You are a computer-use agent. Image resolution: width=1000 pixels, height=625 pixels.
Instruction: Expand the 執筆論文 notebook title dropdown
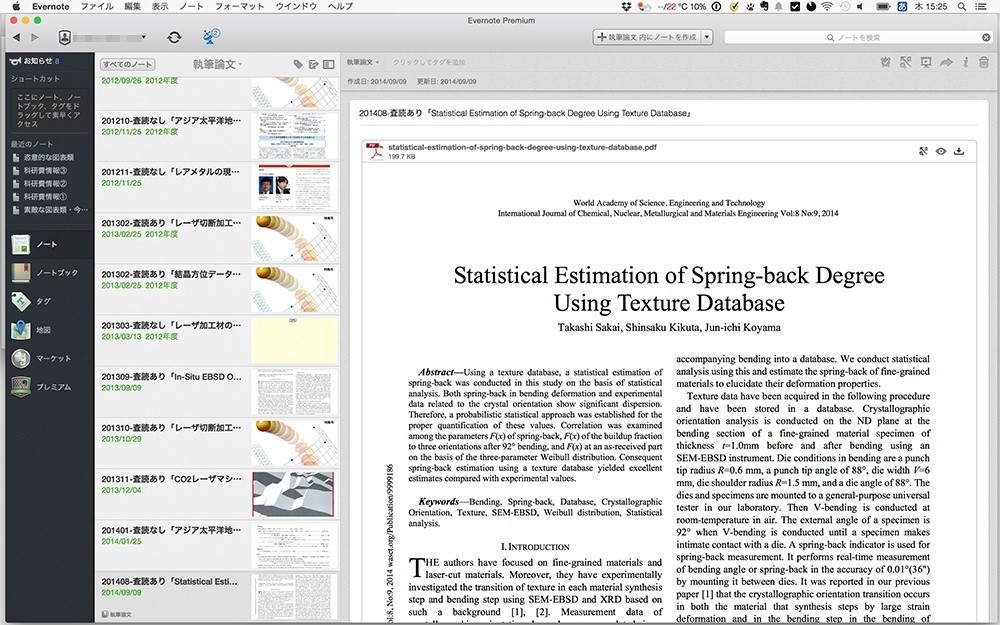point(218,64)
